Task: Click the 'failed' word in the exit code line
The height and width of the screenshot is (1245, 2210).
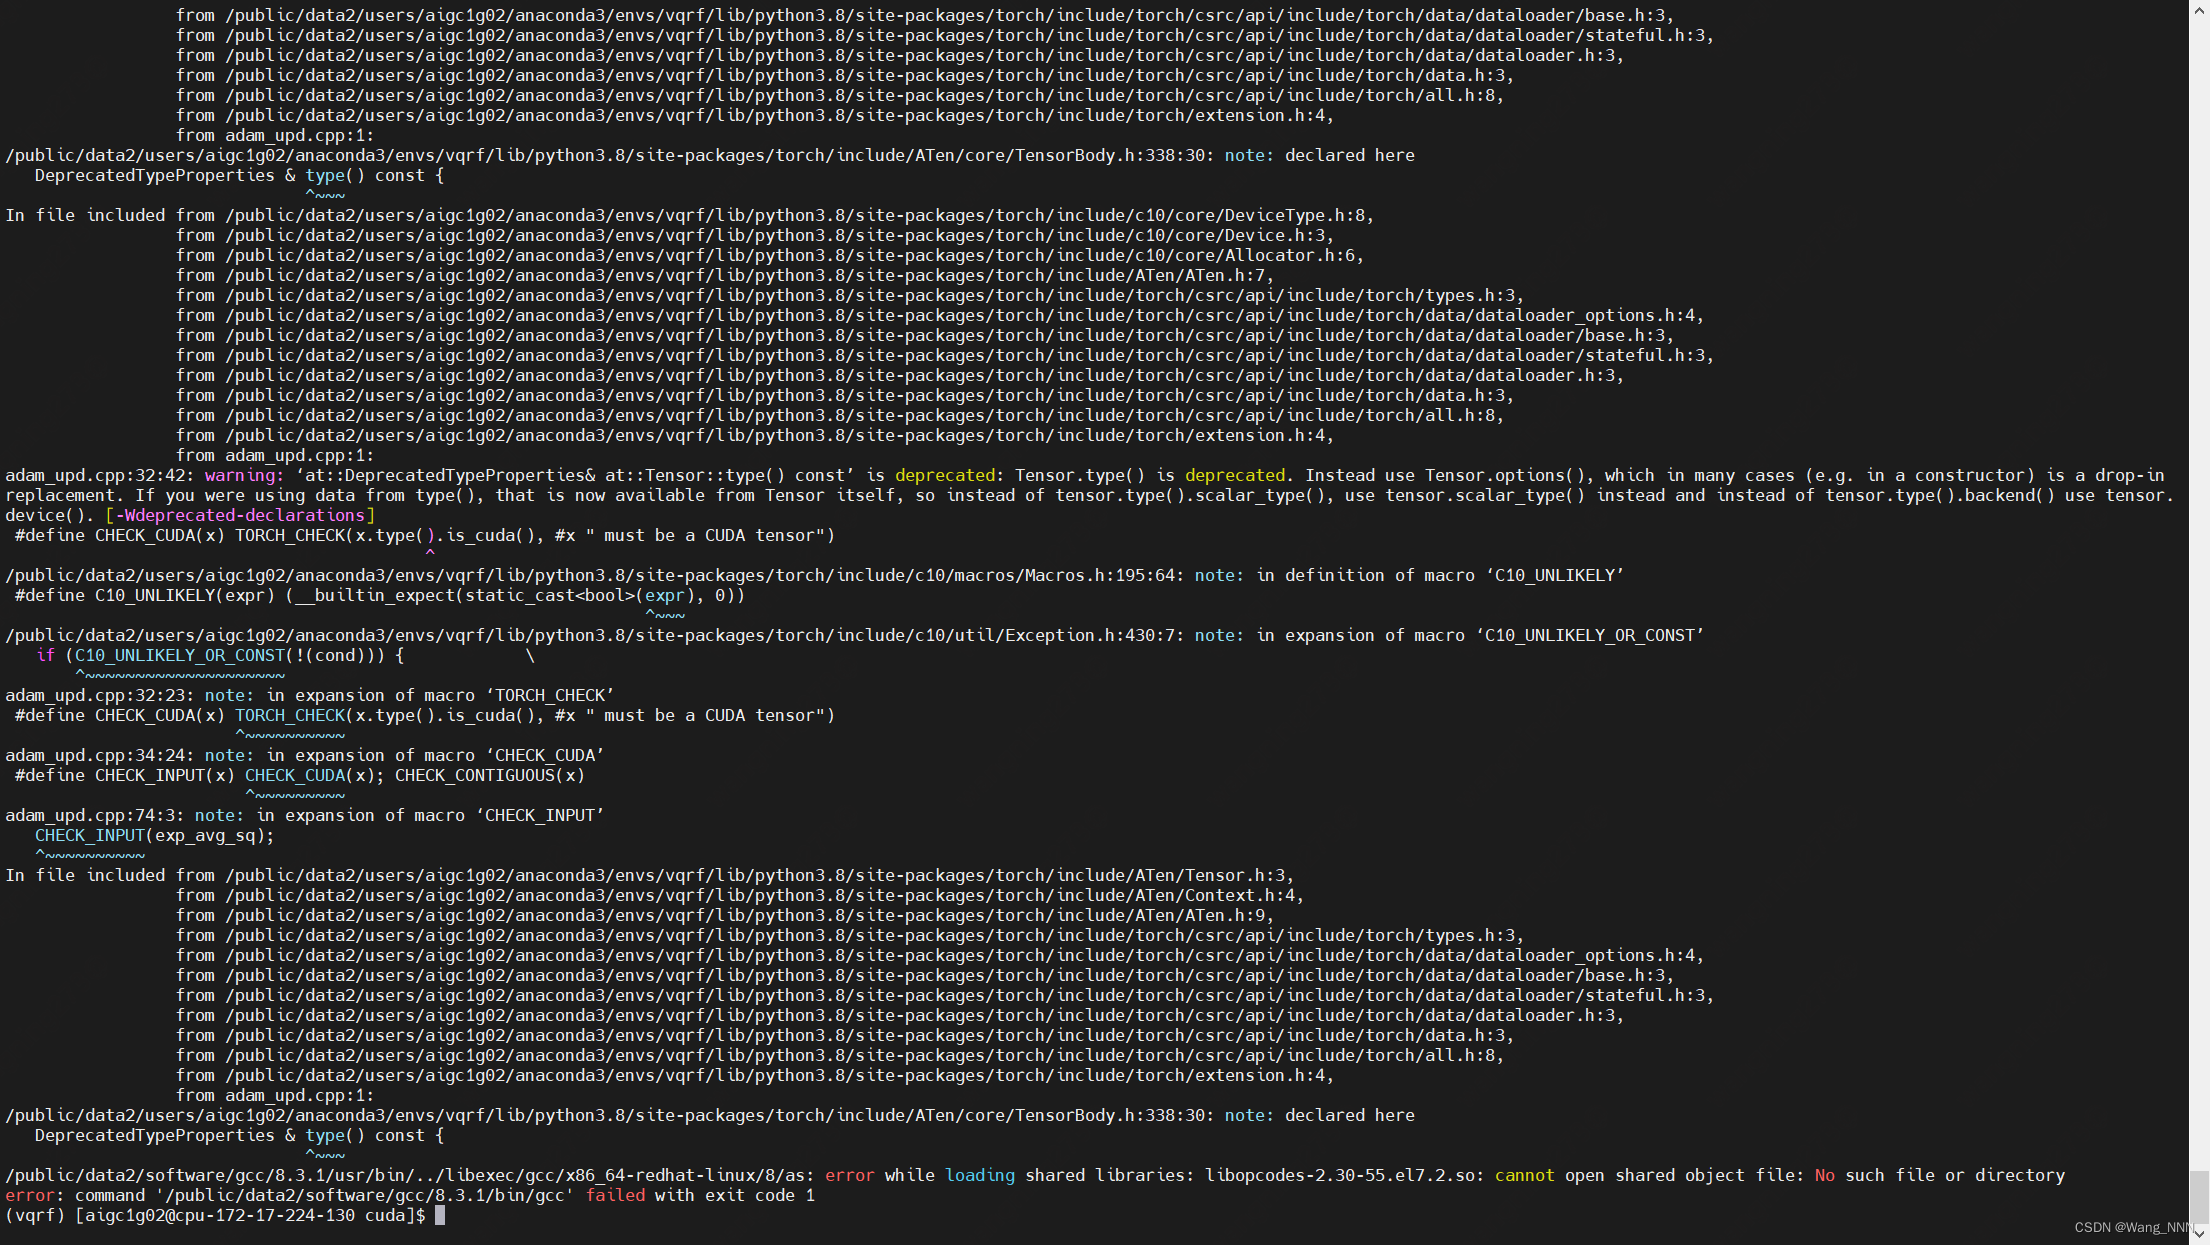Action: pyautogui.click(x=615, y=1195)
